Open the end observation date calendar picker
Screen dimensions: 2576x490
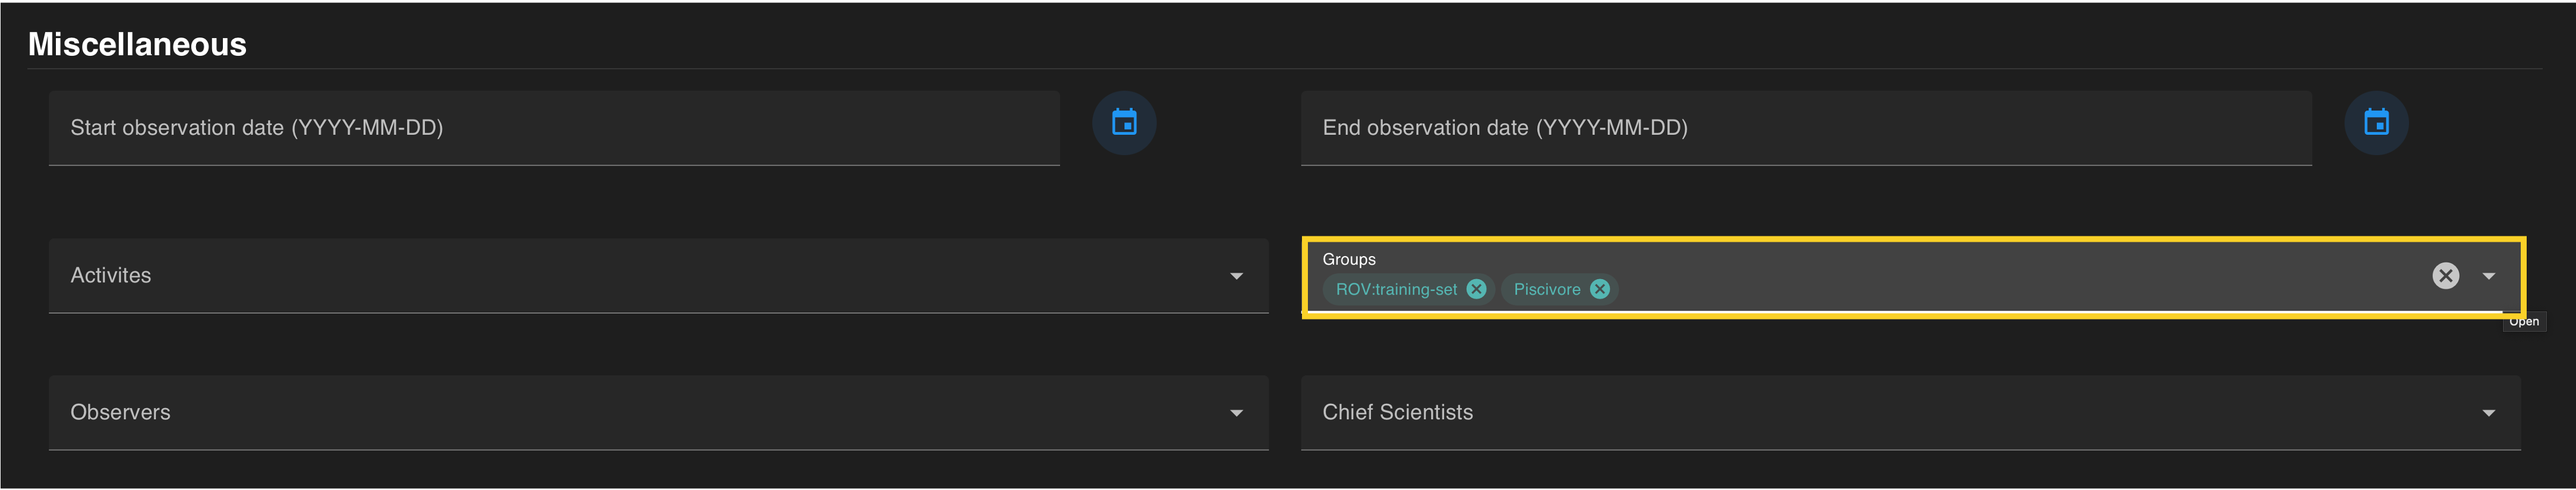pyautogui.click(x=2376, y=123)
